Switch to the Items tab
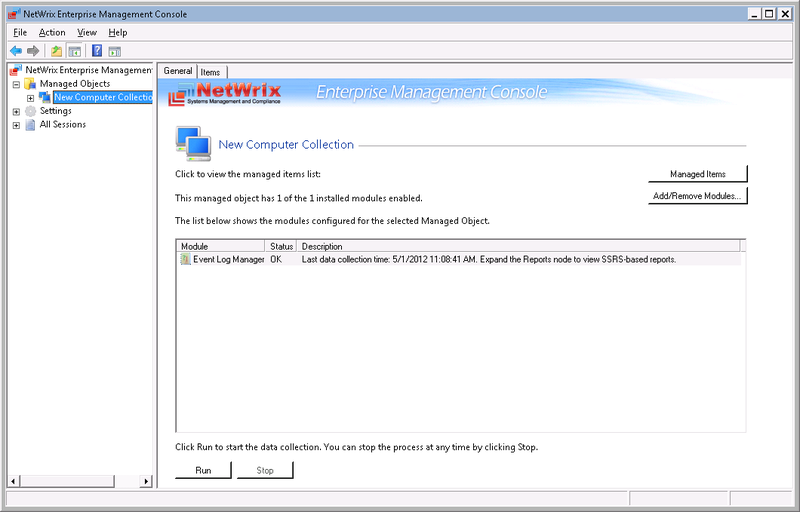This screenshot has height=512, width=800. coord(211,72)
